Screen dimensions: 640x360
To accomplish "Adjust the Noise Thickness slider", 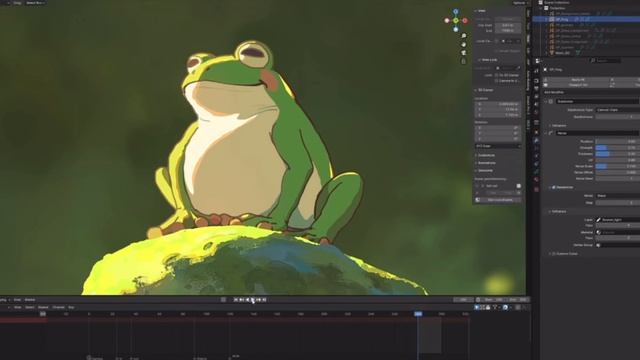I will click(618, 154).
